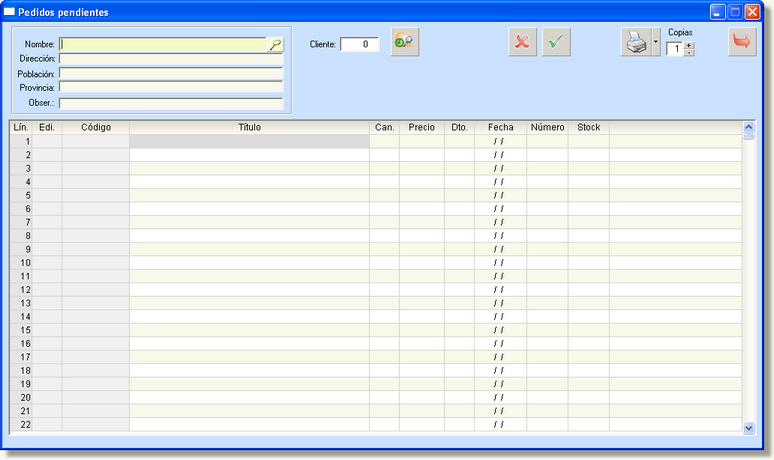774x460 pixels.
Task: Click the grid's scroll down arrow
Action: point(749,428)
